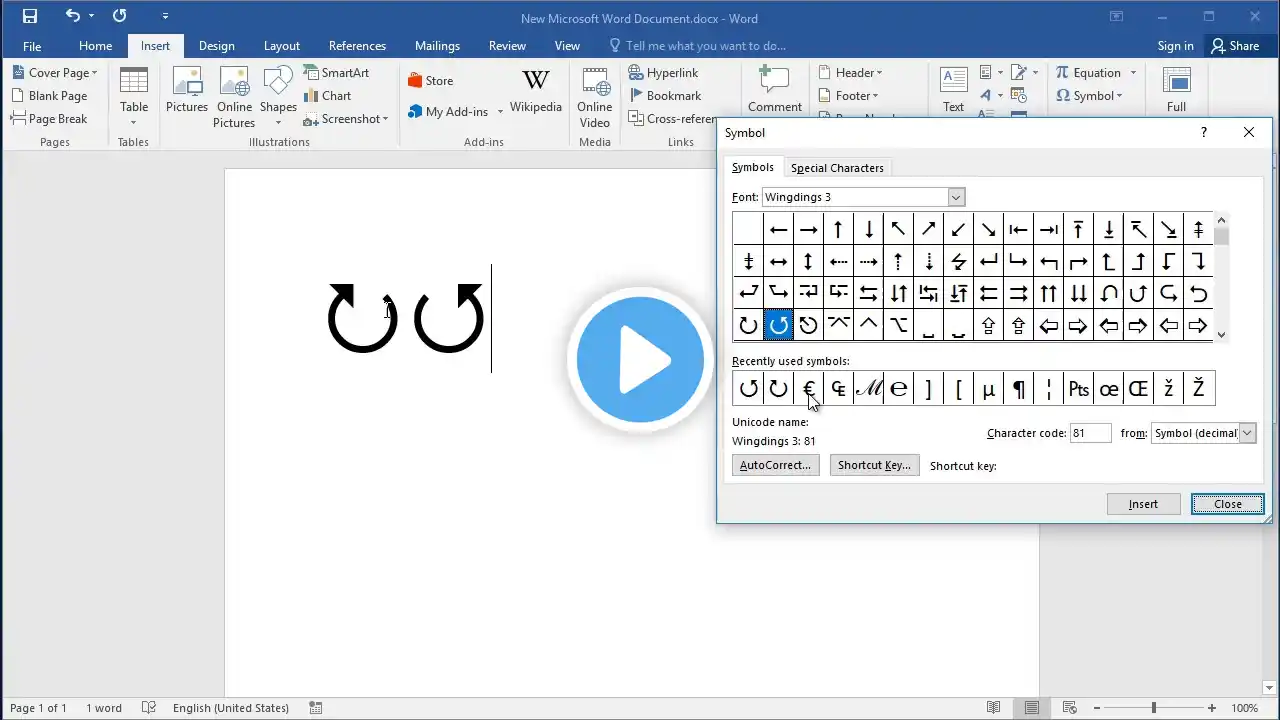1280x720 pixels.
Task: Open the Office Store add-ins
Action: click(x=431, y=81)
